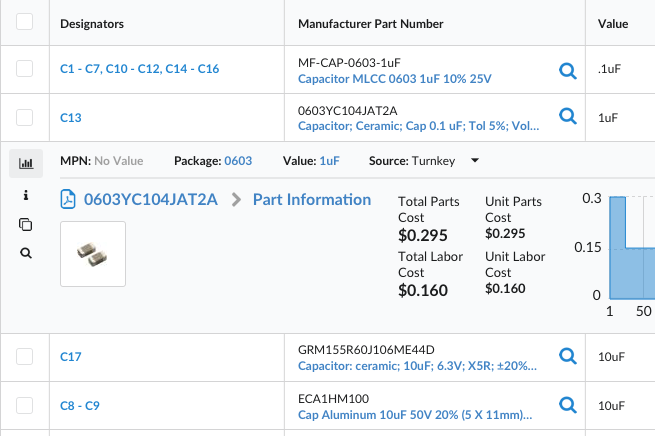
Task: Click the search icon next to GRM155R60J106ME44D
Action: click(x=567, y=357)
